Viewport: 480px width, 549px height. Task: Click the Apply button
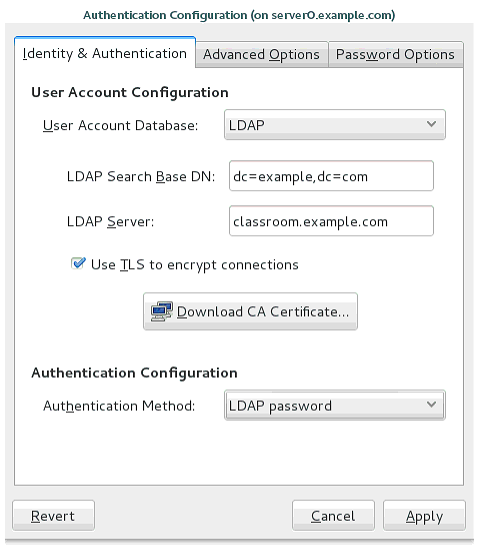[424, 516]
